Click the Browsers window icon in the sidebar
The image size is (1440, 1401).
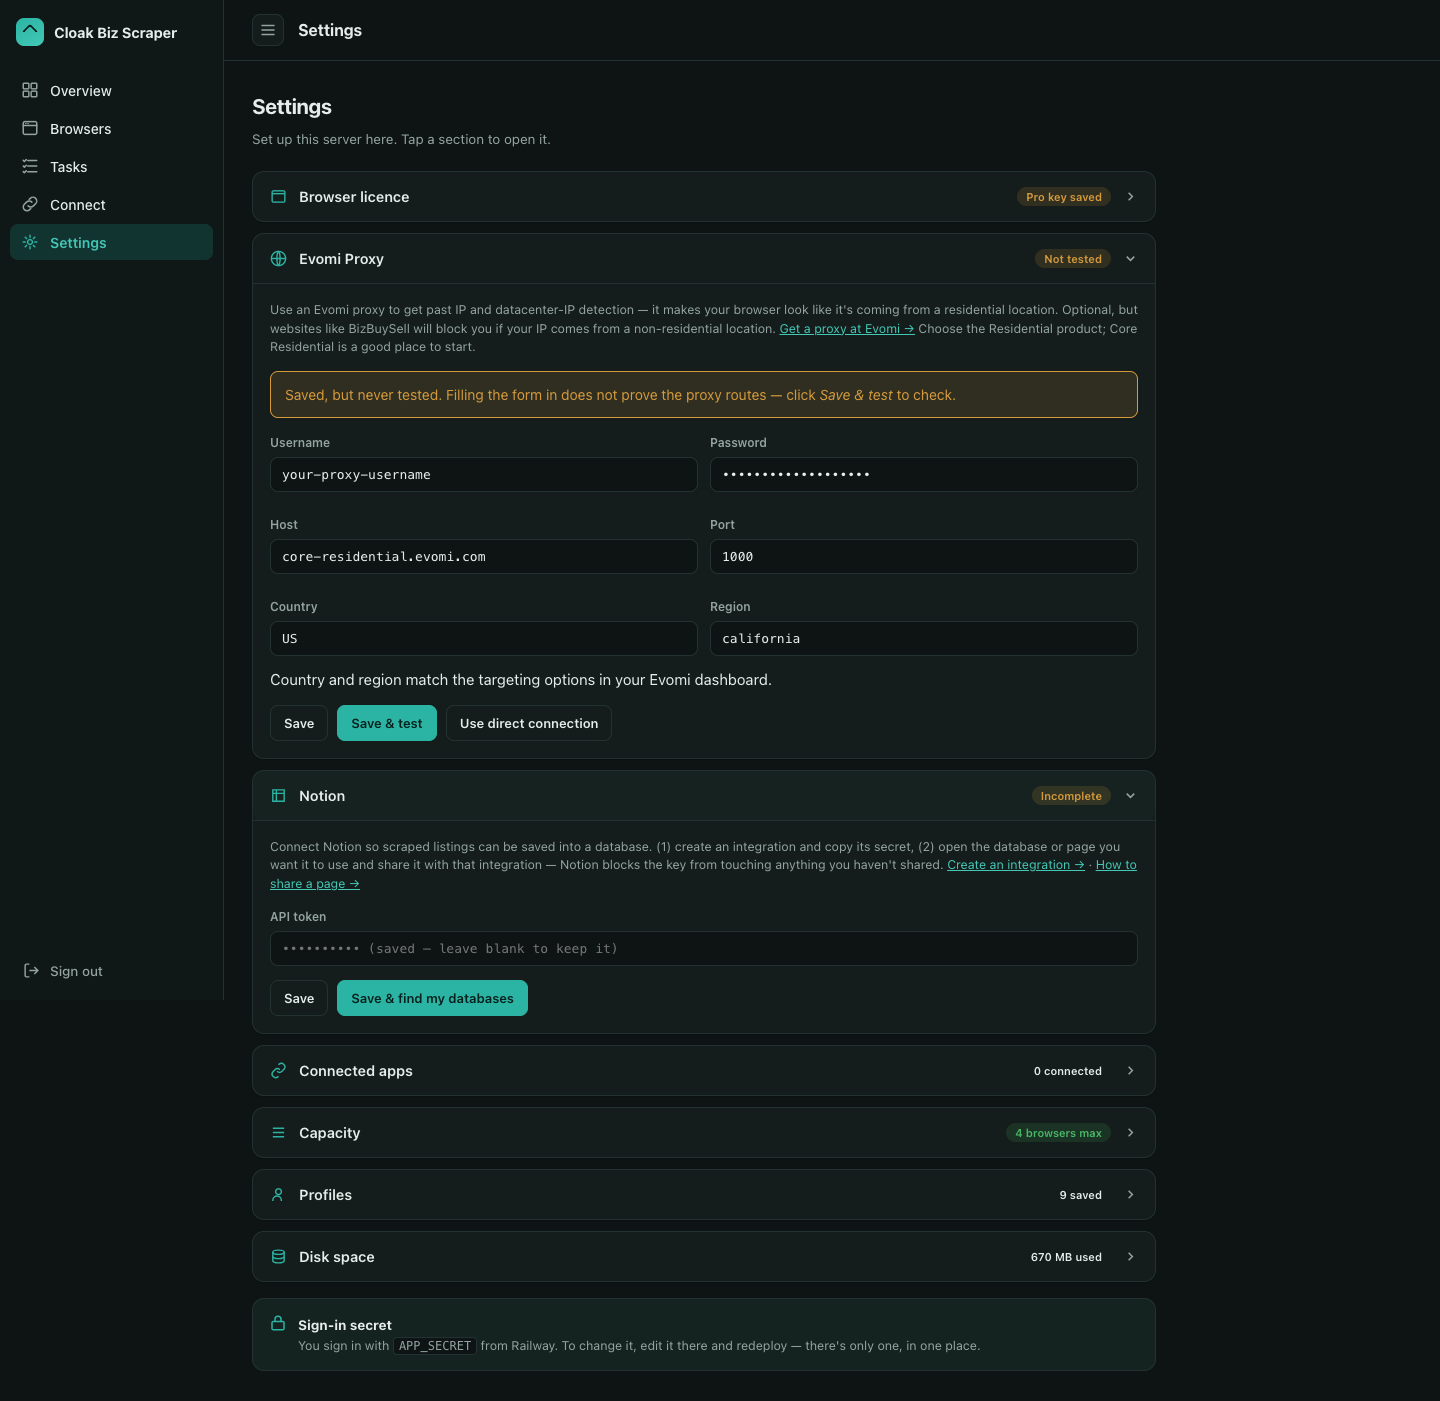click(30, 128)
